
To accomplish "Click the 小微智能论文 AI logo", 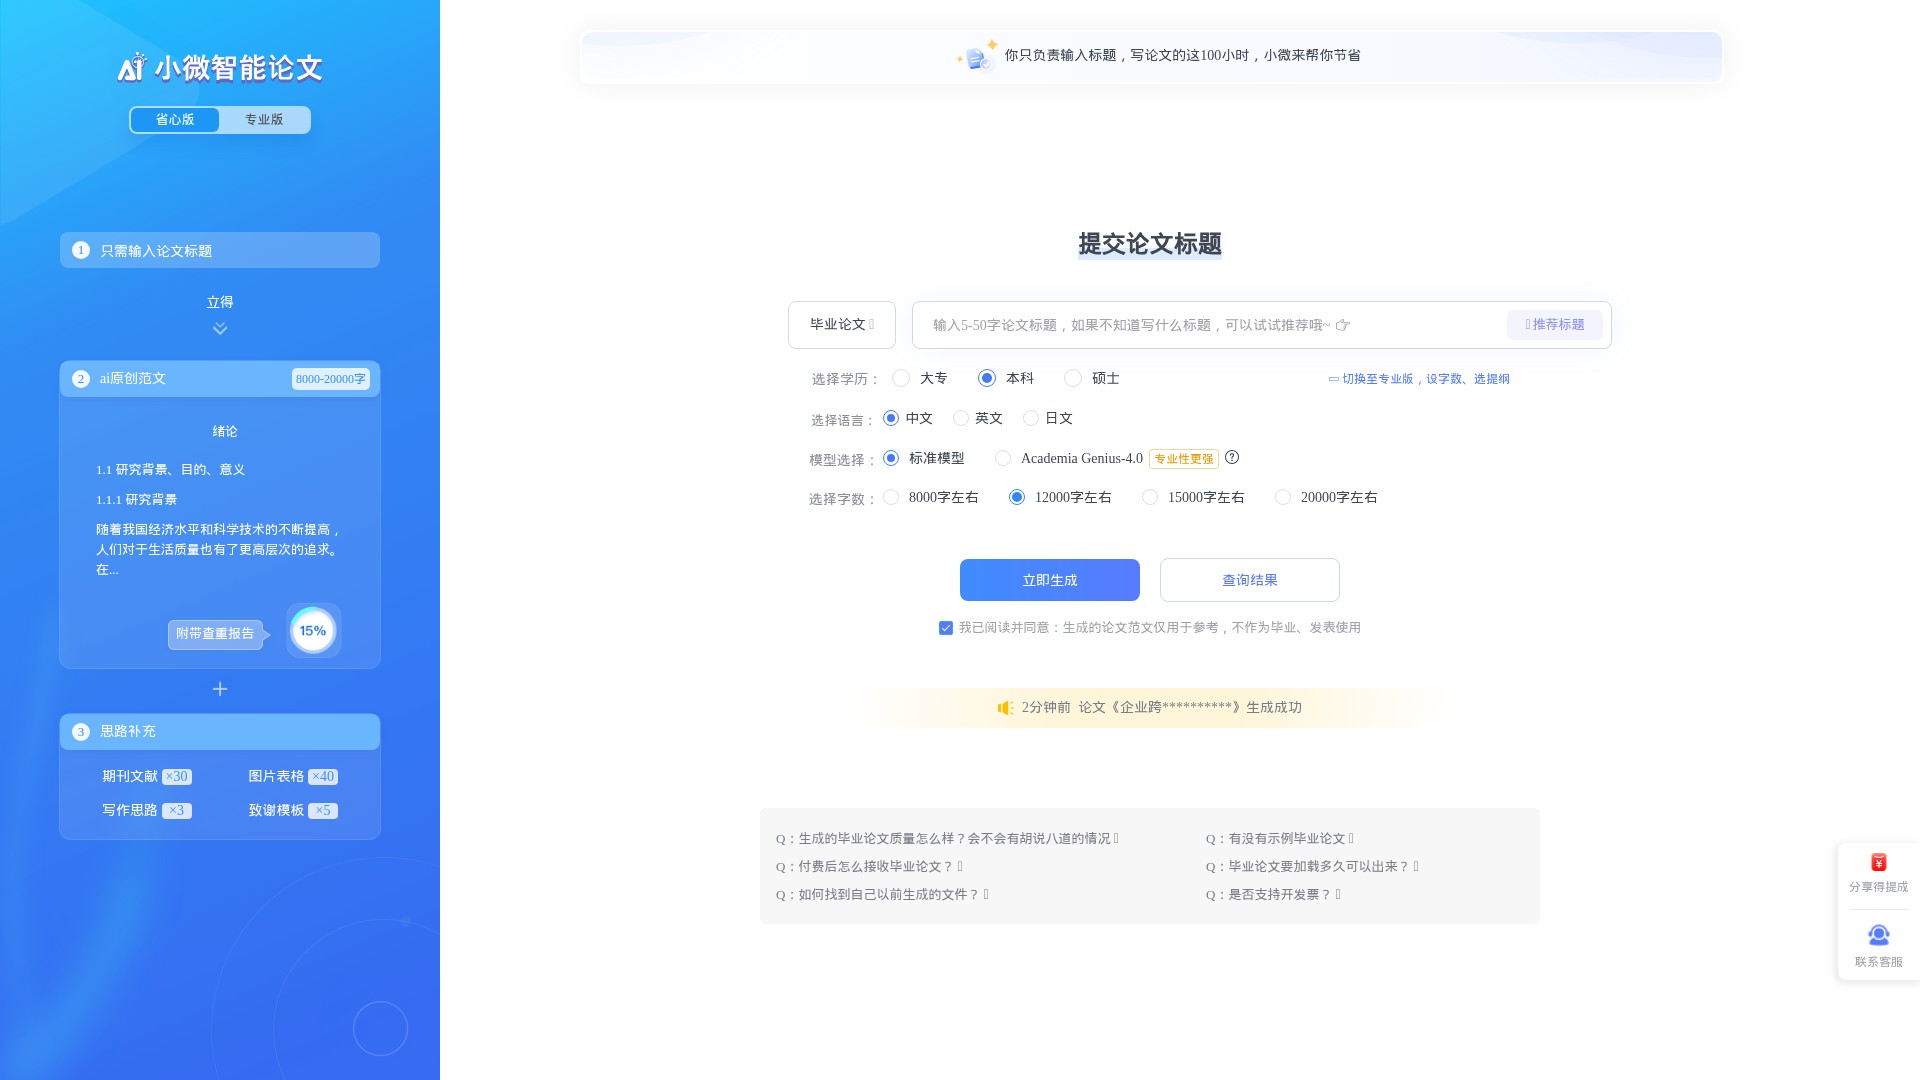I will 220,67.
